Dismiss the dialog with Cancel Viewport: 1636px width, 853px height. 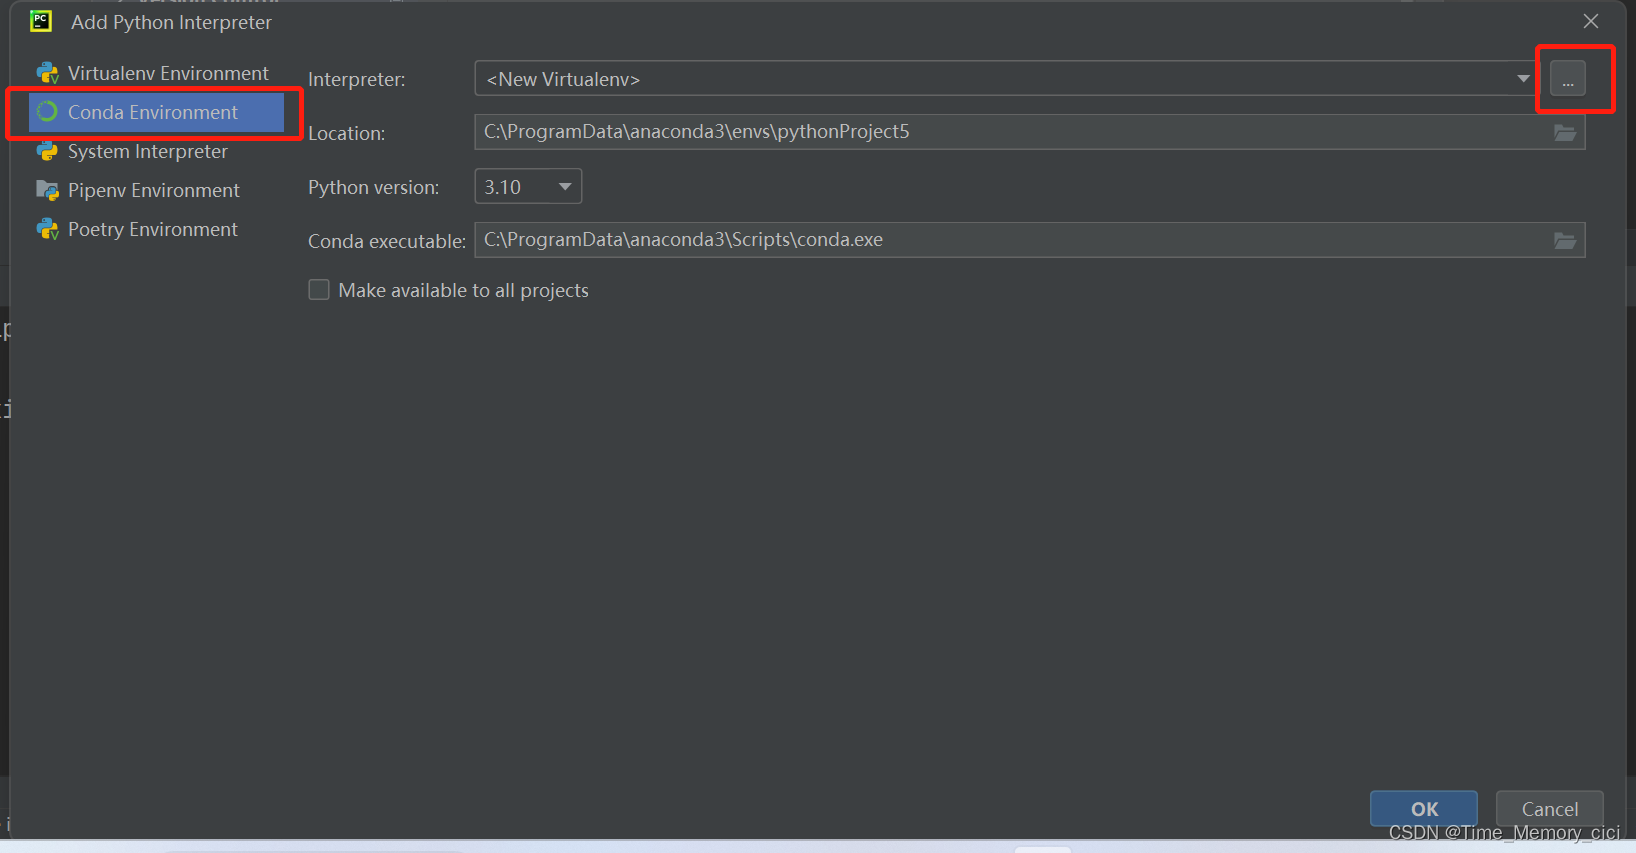(x=1550, y=809)
